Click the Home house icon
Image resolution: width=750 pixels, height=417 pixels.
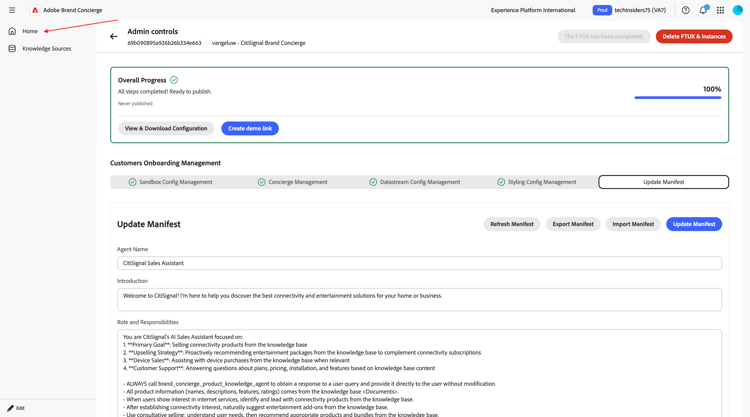12,31
